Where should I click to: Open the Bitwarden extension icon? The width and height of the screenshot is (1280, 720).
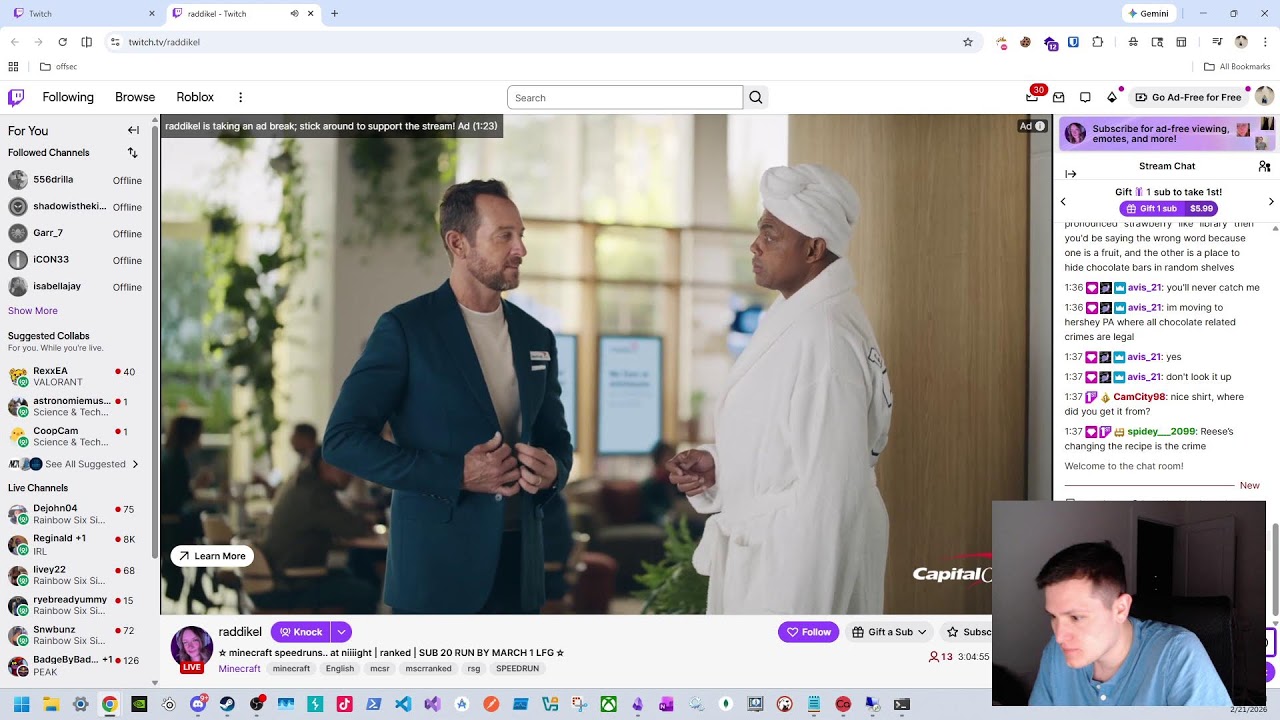click(1073, 42)
